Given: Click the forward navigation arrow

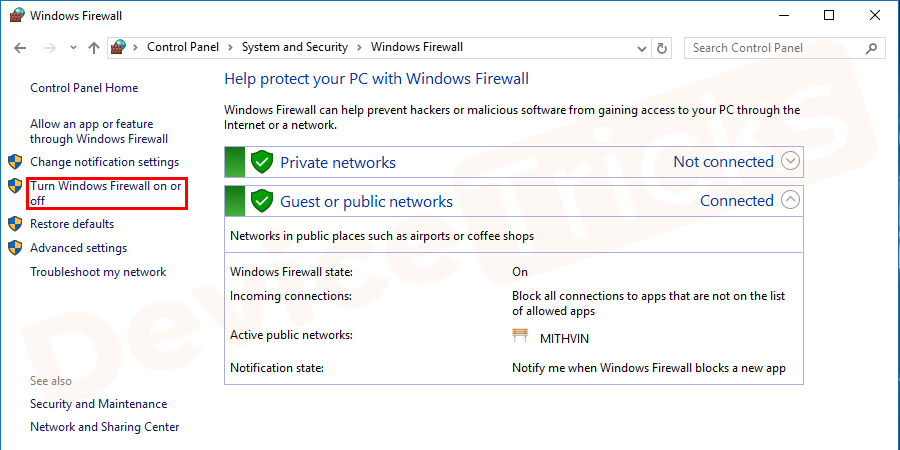Looking at the screenshot, I should pos(50,48).
